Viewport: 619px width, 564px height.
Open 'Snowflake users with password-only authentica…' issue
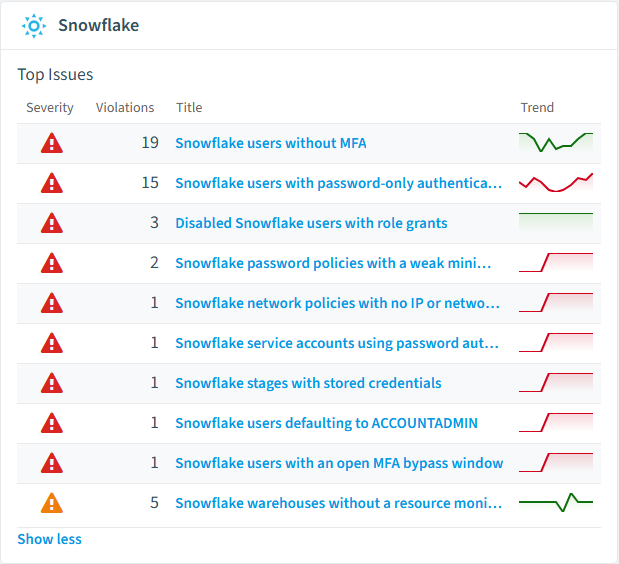tap(339, 183)
